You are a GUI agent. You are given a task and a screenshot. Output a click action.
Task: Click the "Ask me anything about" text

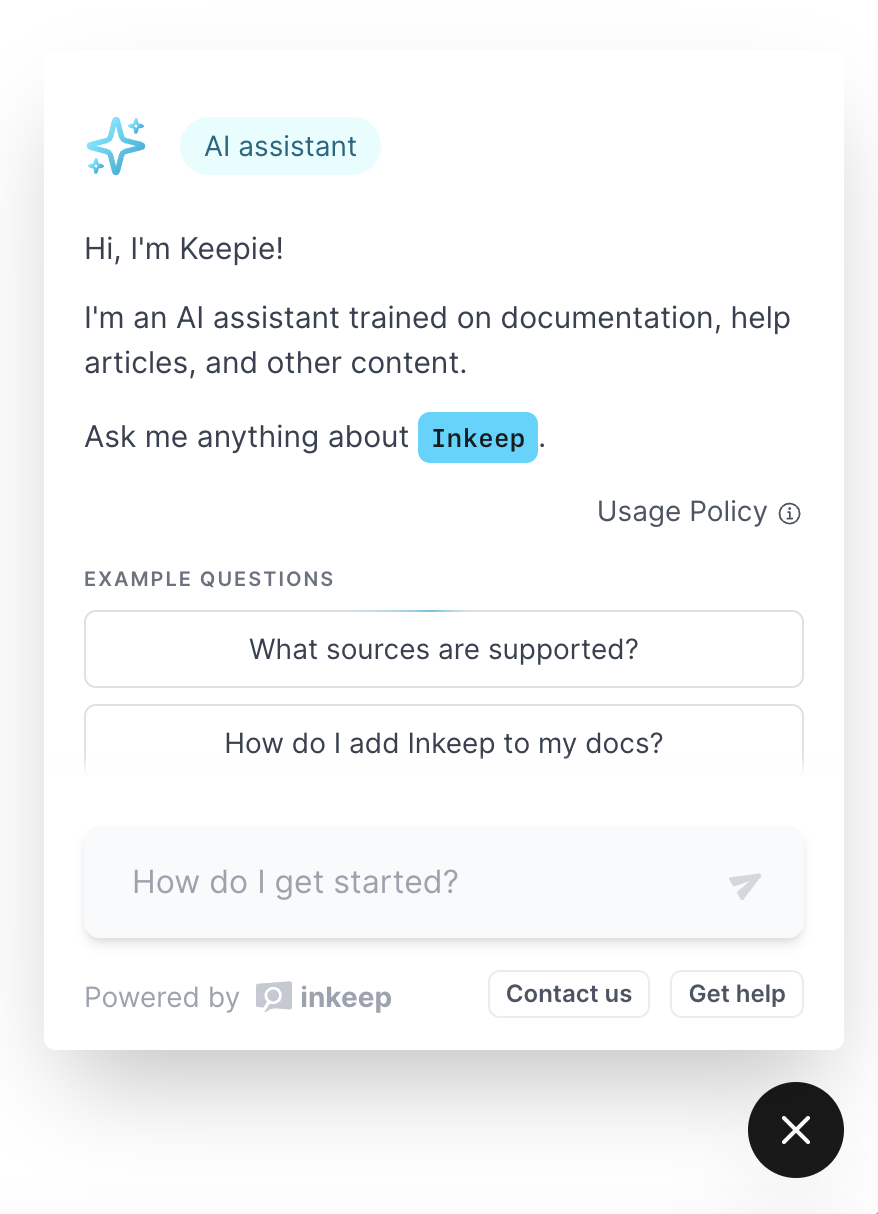[247, 437]
